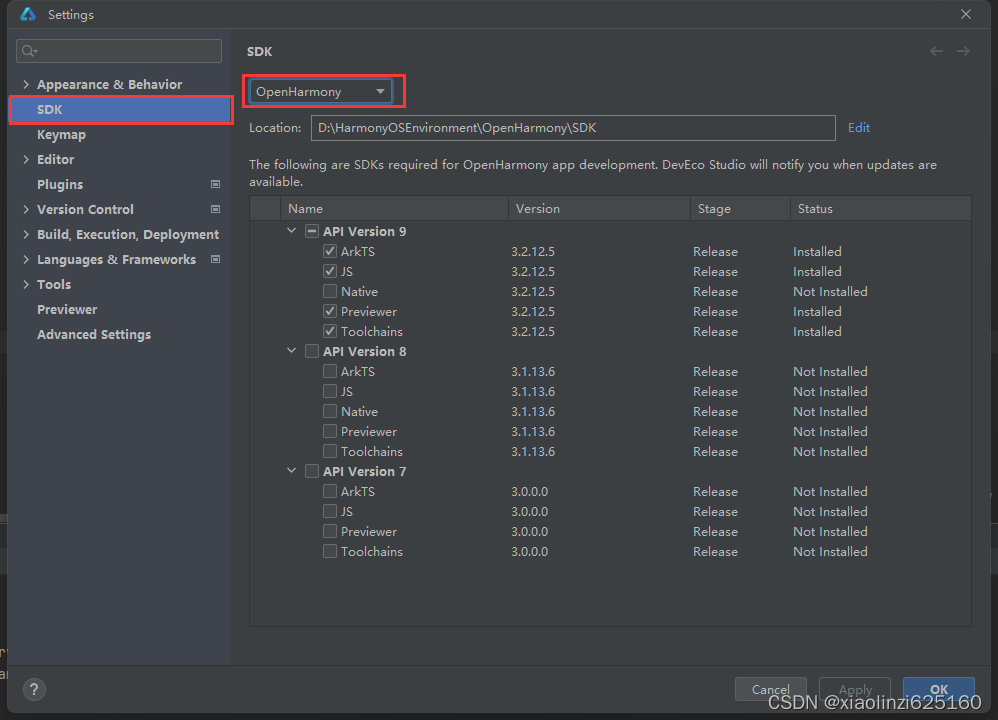Click the project-level icon beside Plugins
Screen dimensions: 998x720
(216, 184)
